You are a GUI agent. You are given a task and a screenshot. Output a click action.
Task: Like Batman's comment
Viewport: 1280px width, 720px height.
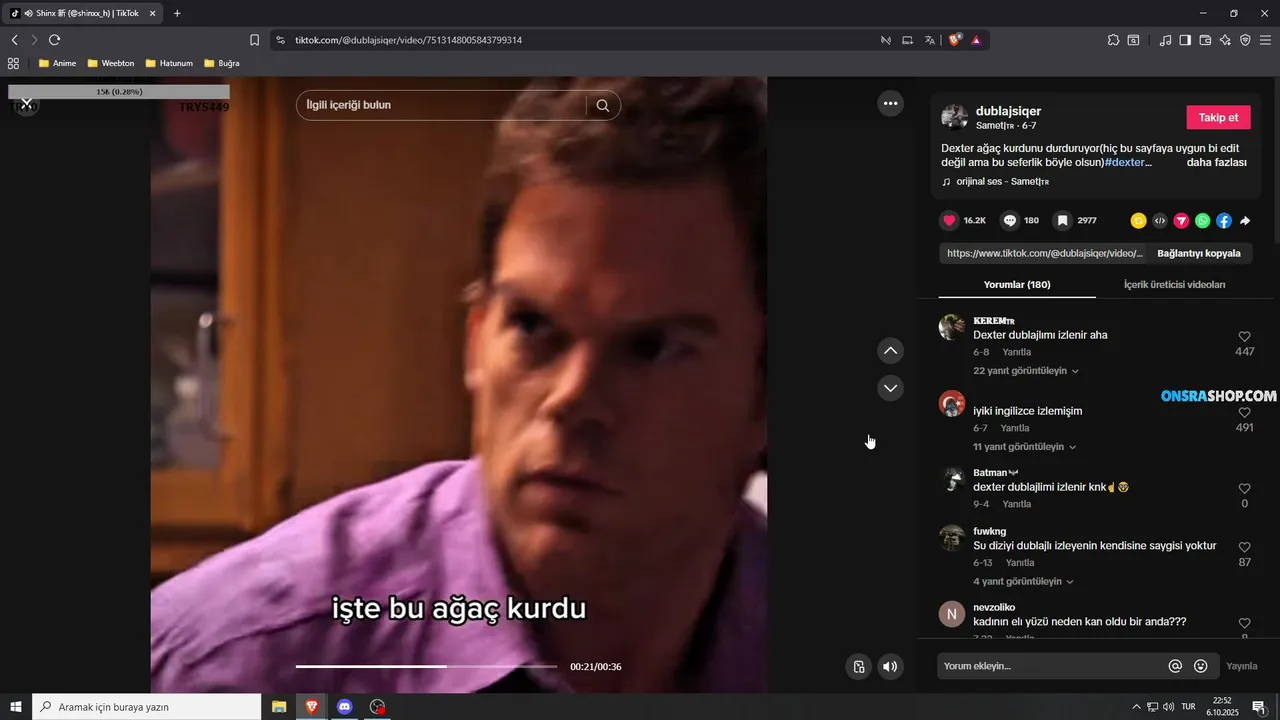[1244, 489]
